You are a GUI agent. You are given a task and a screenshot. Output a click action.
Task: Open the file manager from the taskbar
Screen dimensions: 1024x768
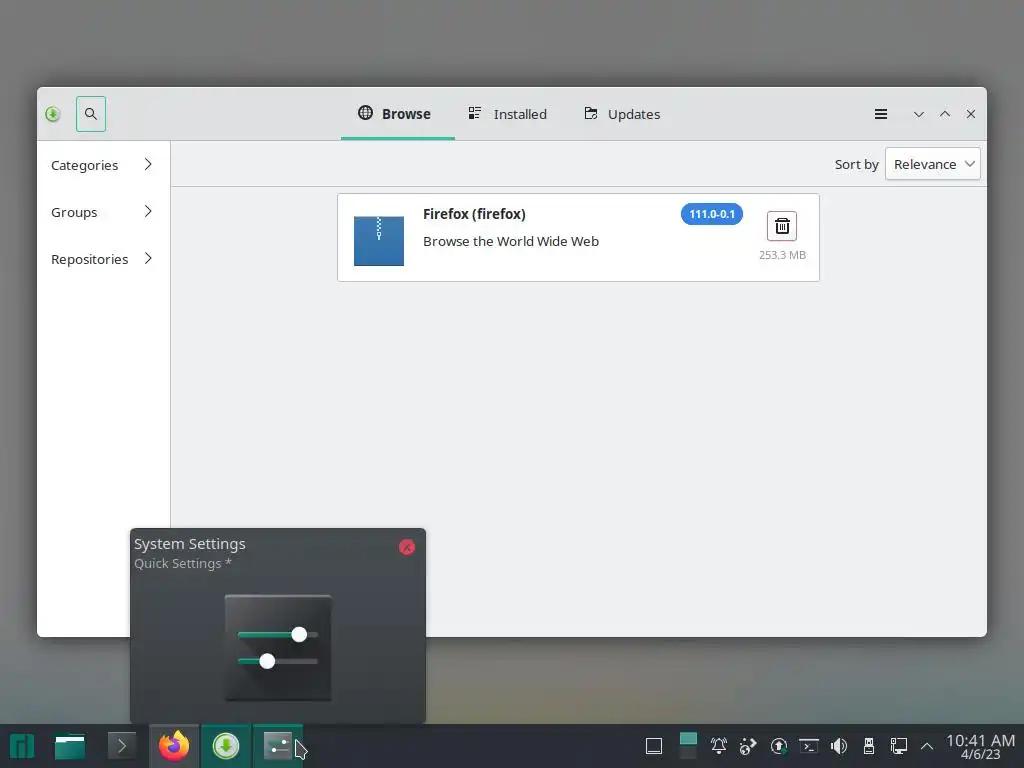point(70,746)
